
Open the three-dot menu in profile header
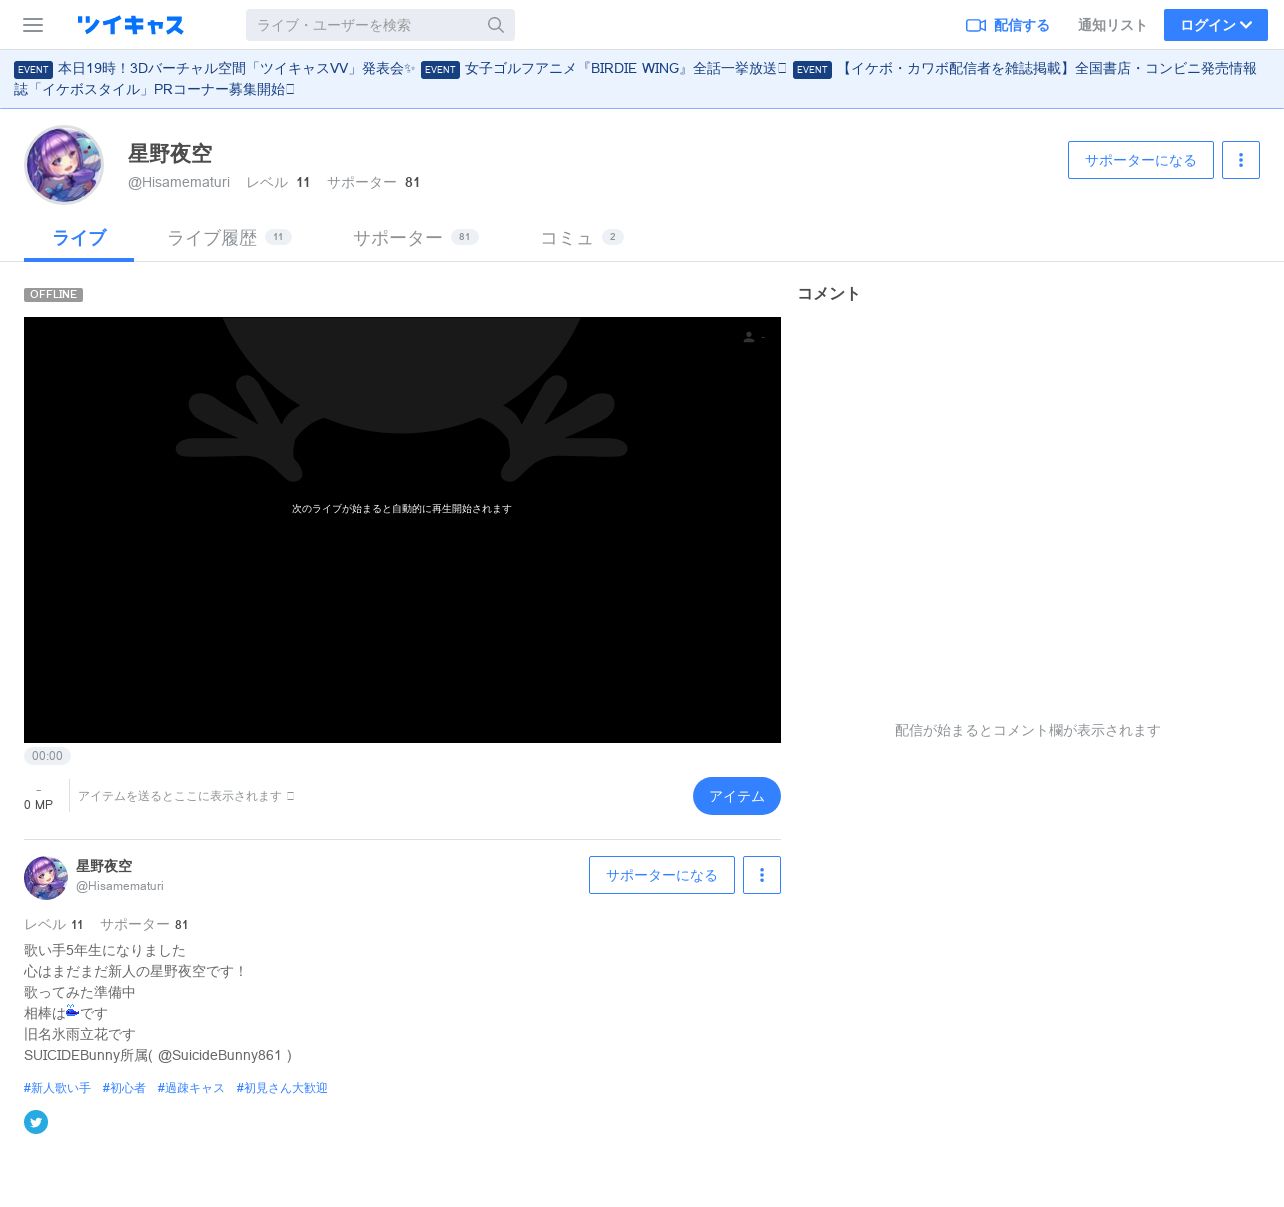[1241, 160]
